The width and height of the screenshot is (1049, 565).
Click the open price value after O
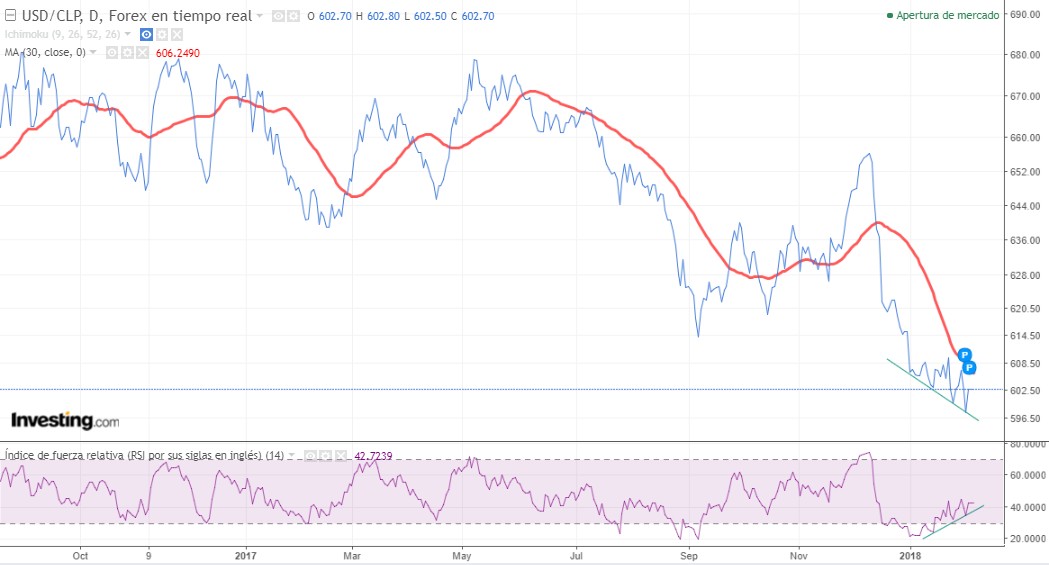point(335,16)
